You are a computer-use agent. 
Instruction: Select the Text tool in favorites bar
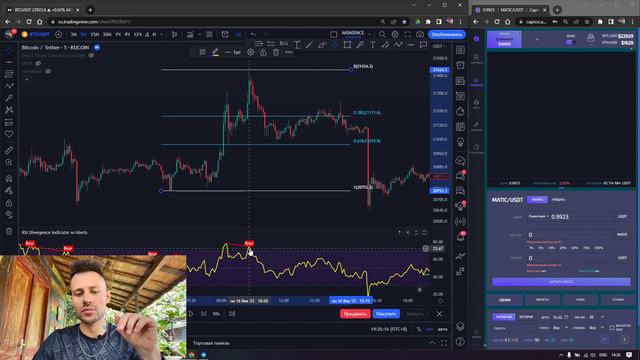click(x=372, y=44)
